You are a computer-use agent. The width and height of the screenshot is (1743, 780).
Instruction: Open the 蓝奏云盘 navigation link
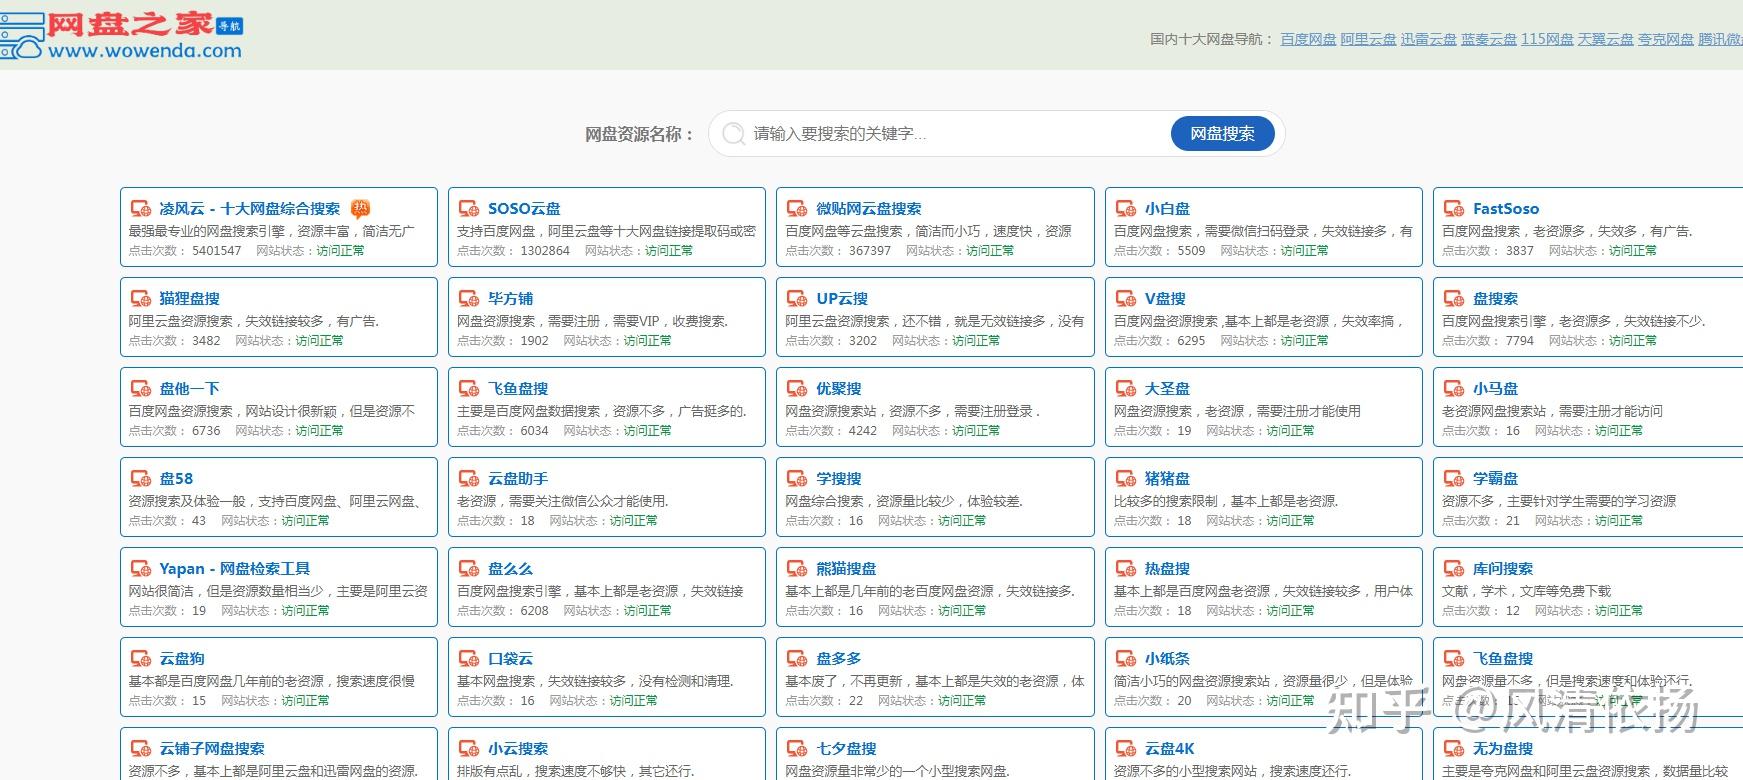pos(1488,39)
